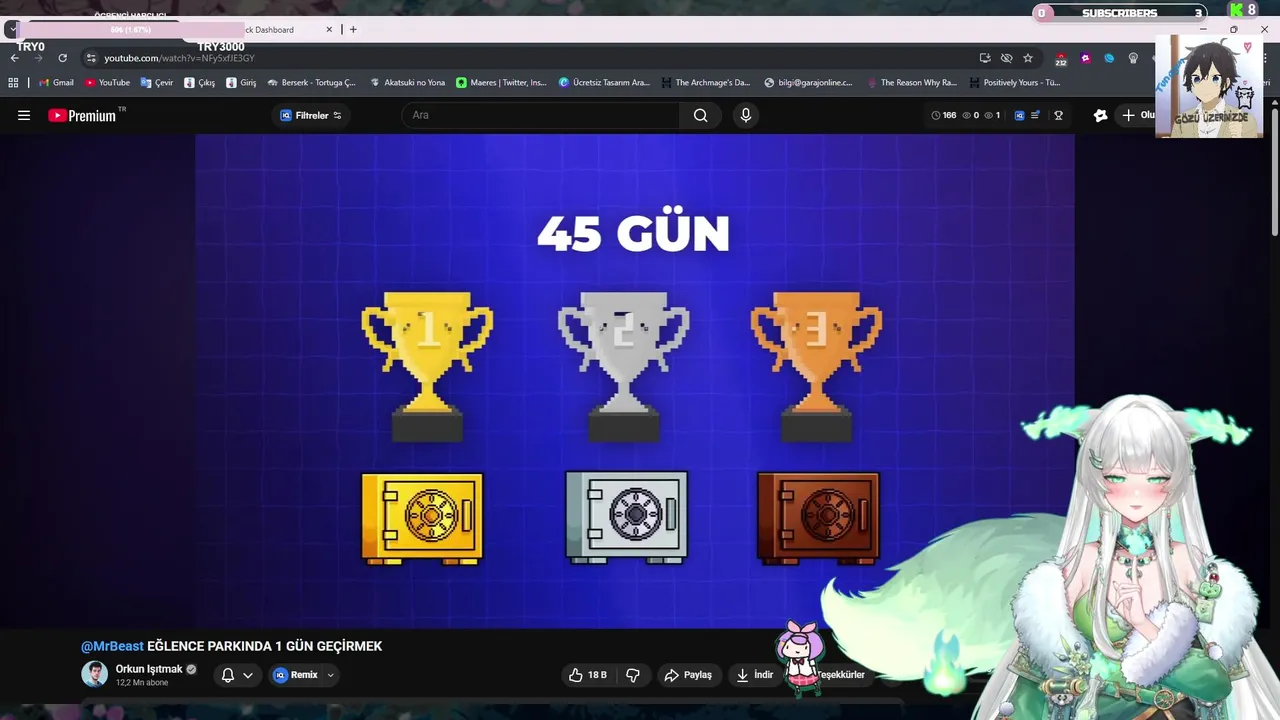Click the eye counter showing 1
Image resolution: width=1280 pixels, height=720 pixels.
point(992,115)
